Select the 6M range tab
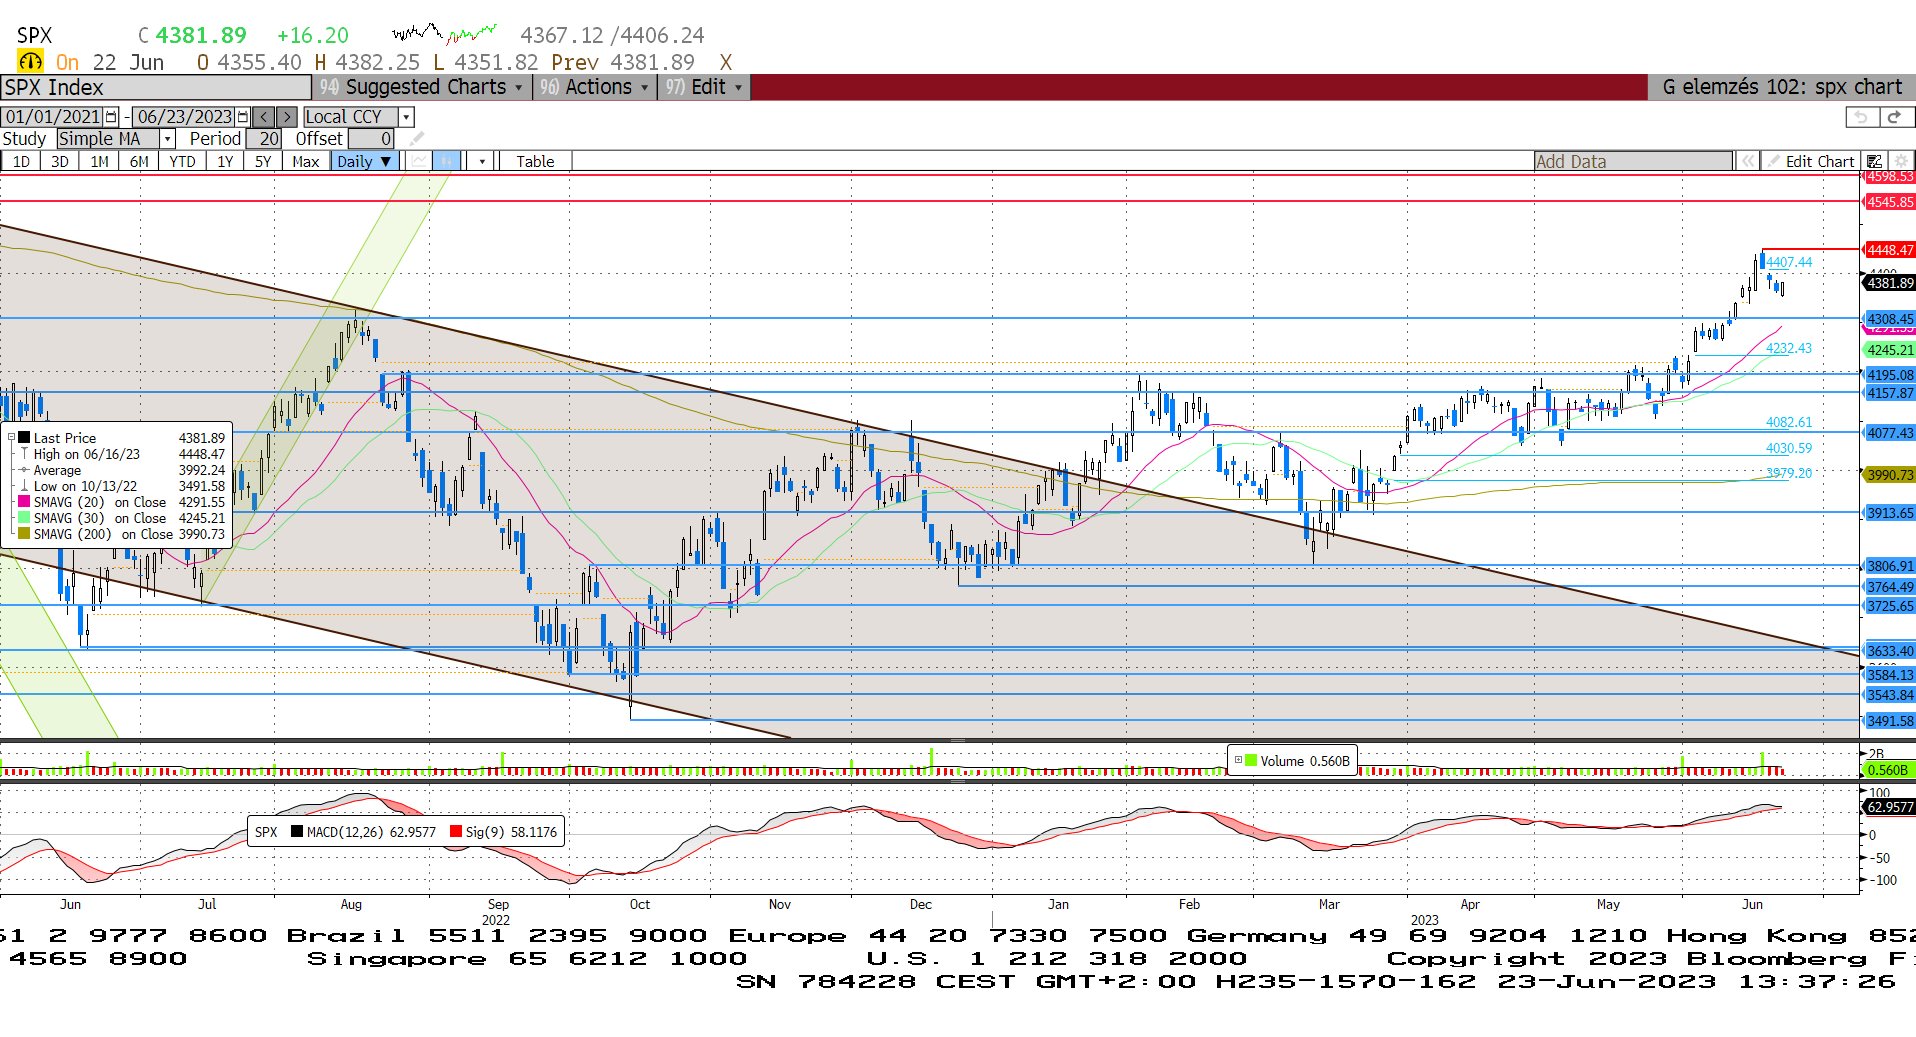Screen dimensions: 1916x1037 point(139,161)
